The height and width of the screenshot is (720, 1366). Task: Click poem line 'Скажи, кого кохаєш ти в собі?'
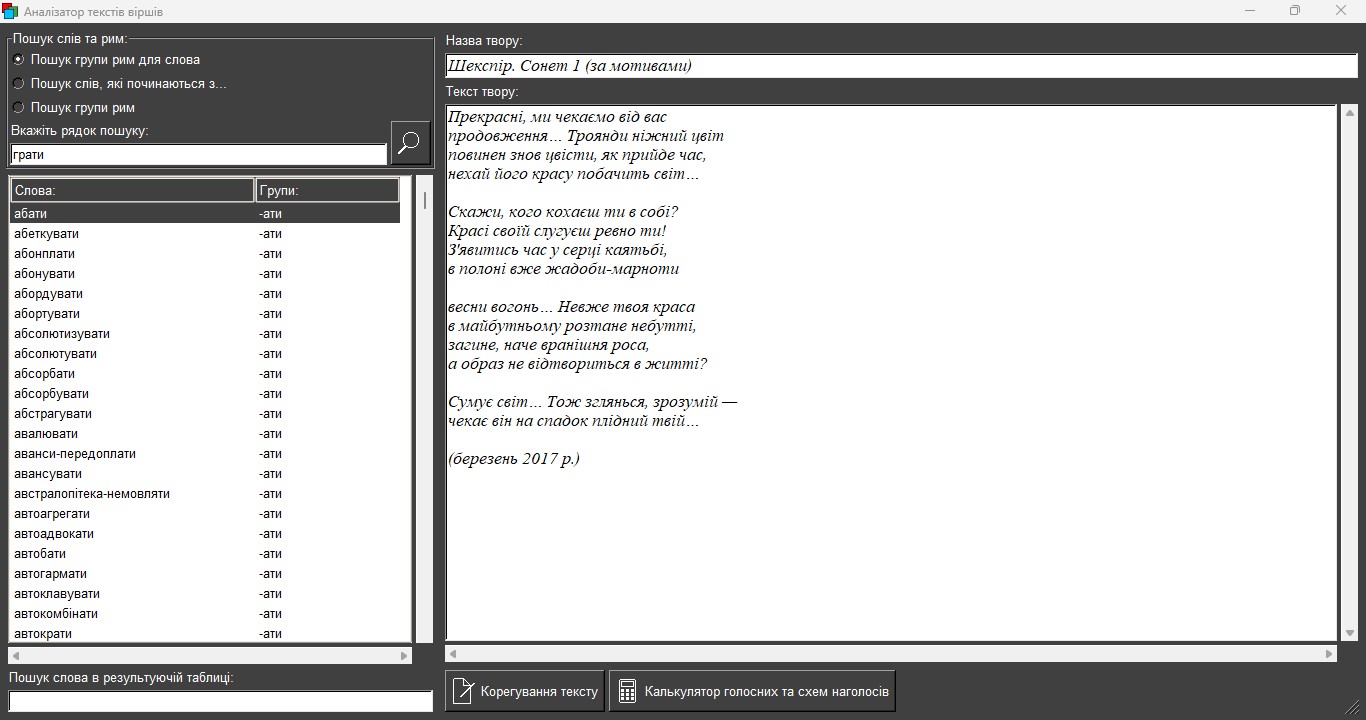tap(563, 212)
